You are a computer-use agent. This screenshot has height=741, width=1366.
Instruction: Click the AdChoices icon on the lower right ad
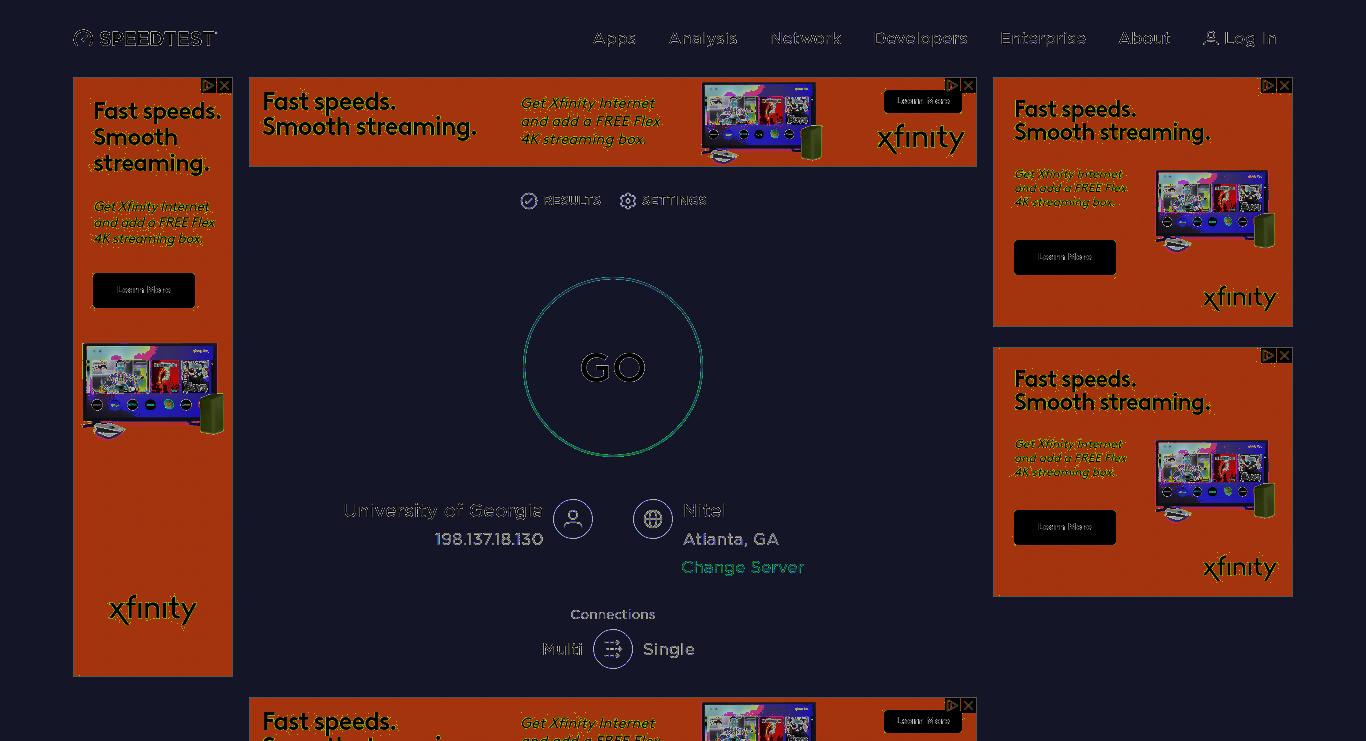coord(1268,356)
